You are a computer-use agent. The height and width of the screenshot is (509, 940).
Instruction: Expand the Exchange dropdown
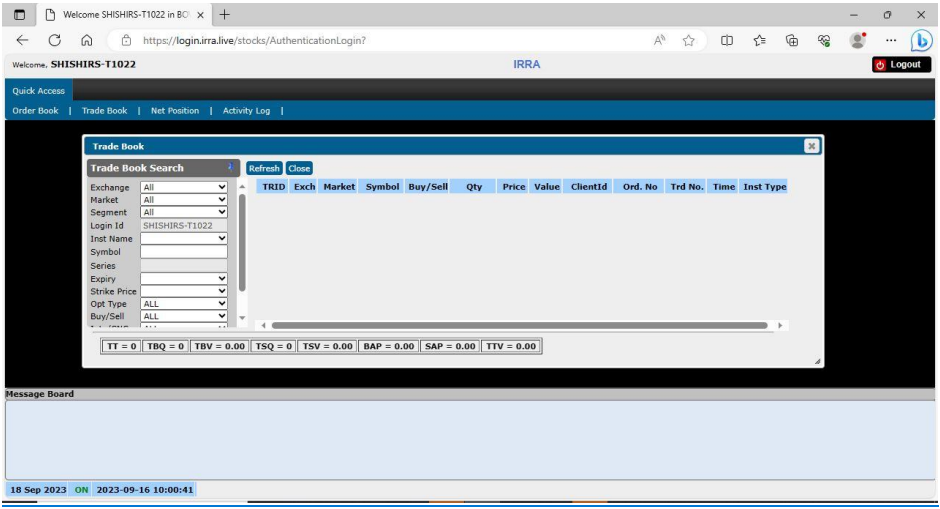[184, 187]
